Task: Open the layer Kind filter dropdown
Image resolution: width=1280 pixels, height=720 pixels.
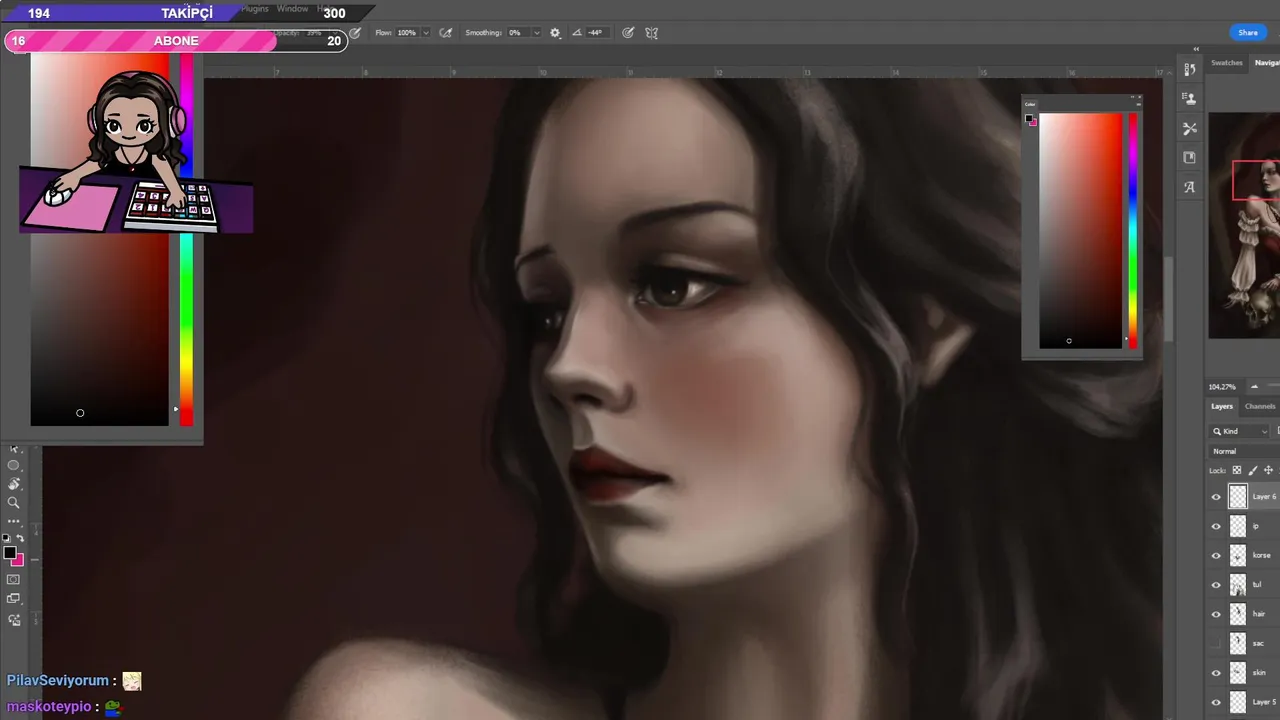Action: click(1241, 431)
